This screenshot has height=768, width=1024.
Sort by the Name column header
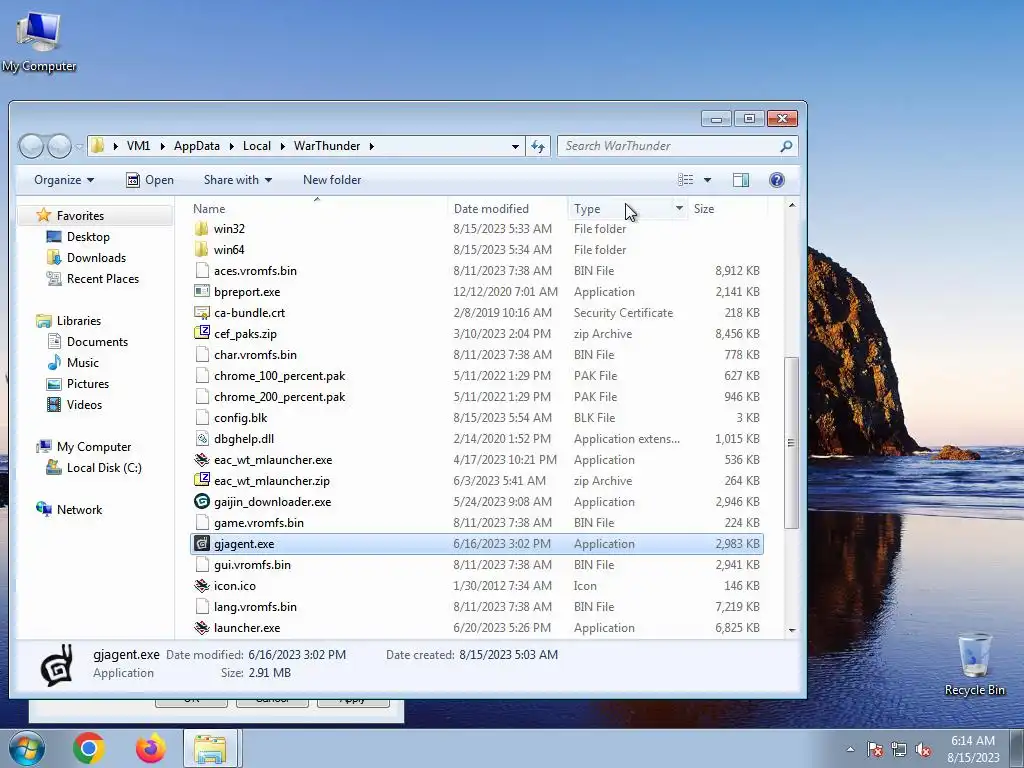tap(318, 208)
